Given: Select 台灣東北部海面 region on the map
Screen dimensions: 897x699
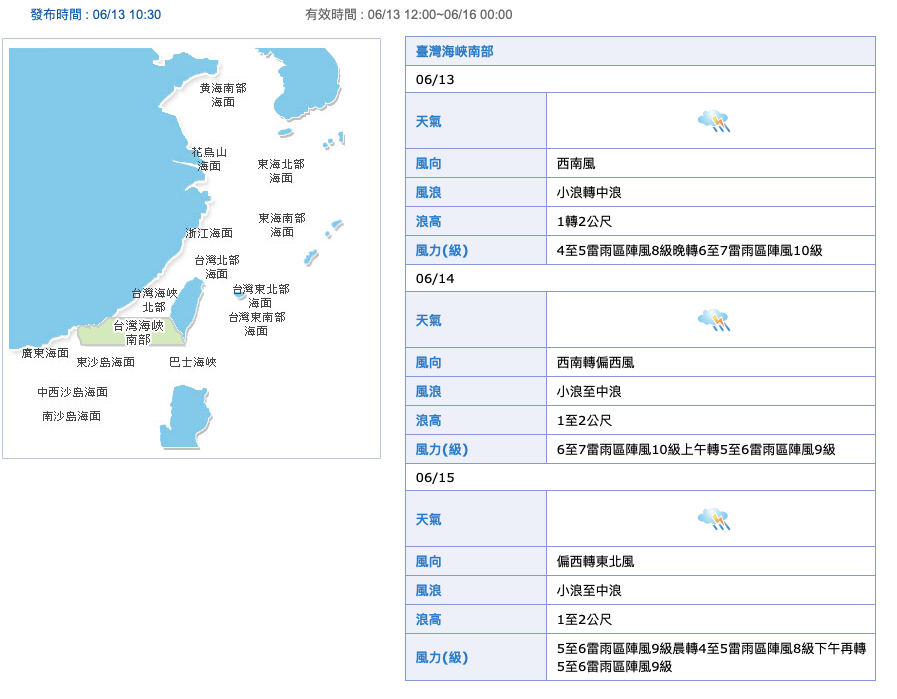Looking at the screenshot, I should click(260, 296).
